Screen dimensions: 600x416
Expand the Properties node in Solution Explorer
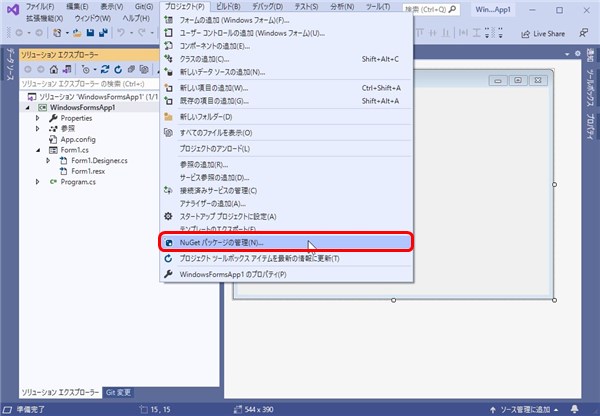pos(38,118)
